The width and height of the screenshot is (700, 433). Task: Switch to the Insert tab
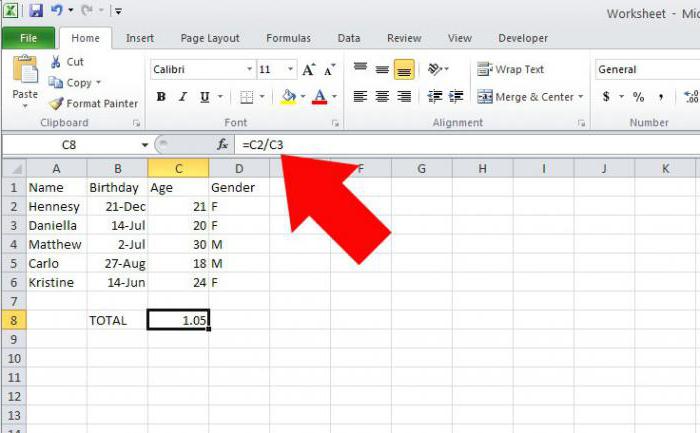[140, 38]
